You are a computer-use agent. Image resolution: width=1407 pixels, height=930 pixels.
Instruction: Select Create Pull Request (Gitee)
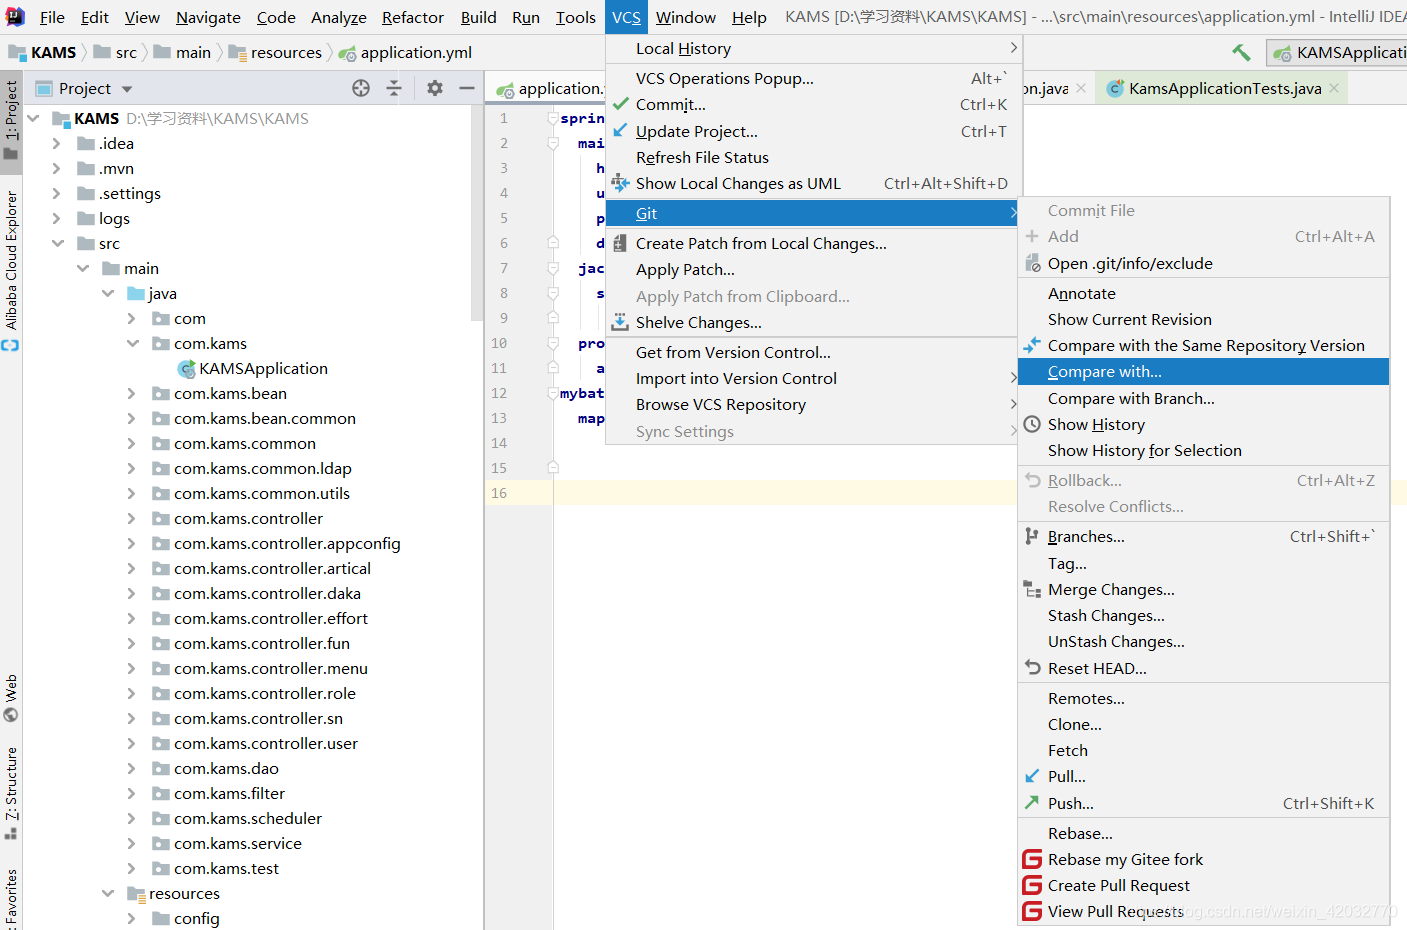pos(1204,885)
